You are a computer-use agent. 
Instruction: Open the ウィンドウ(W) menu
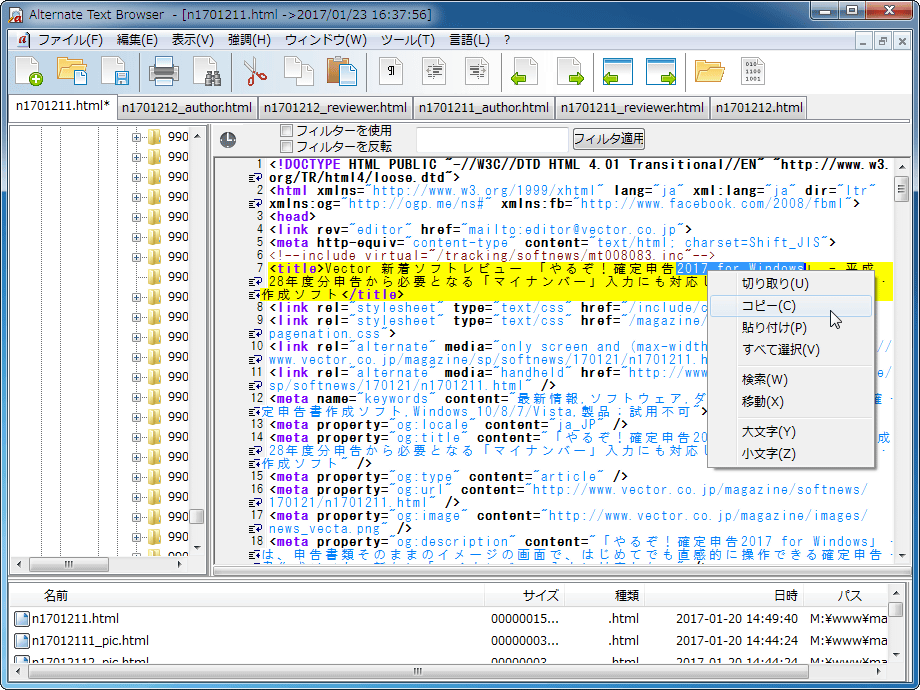click(x=326, y=40)
